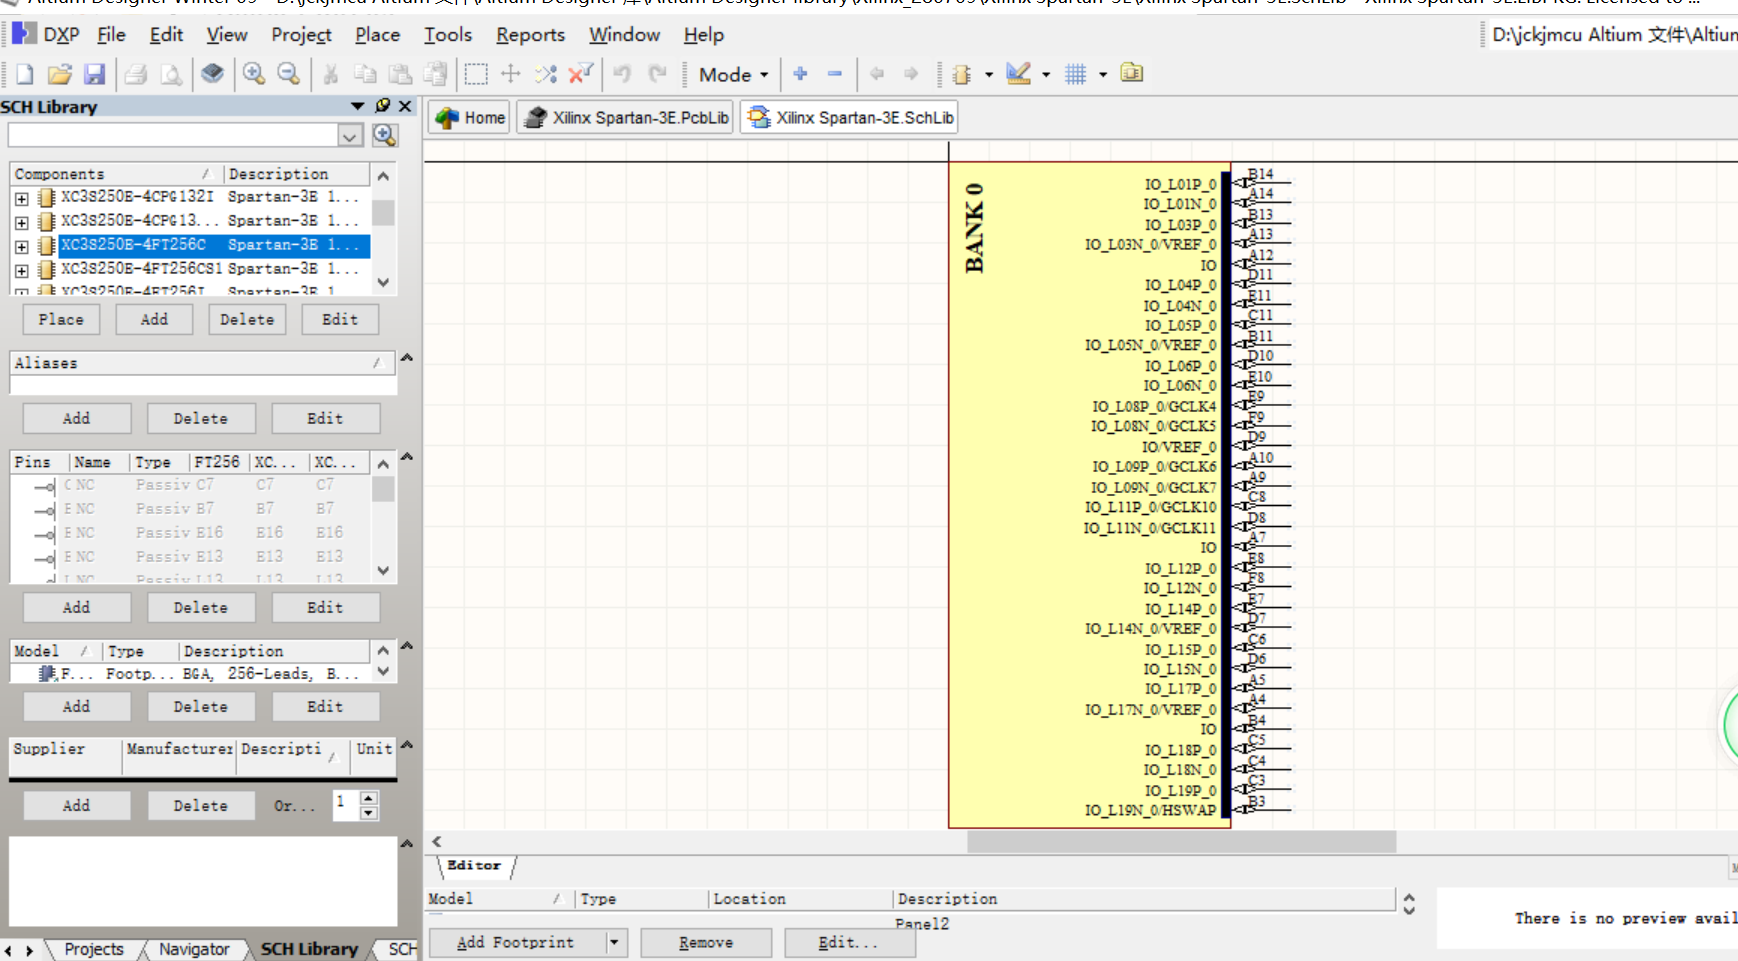Save the active library document
The width and height of the screenshot is (1738, 961).
coord(95,74)
